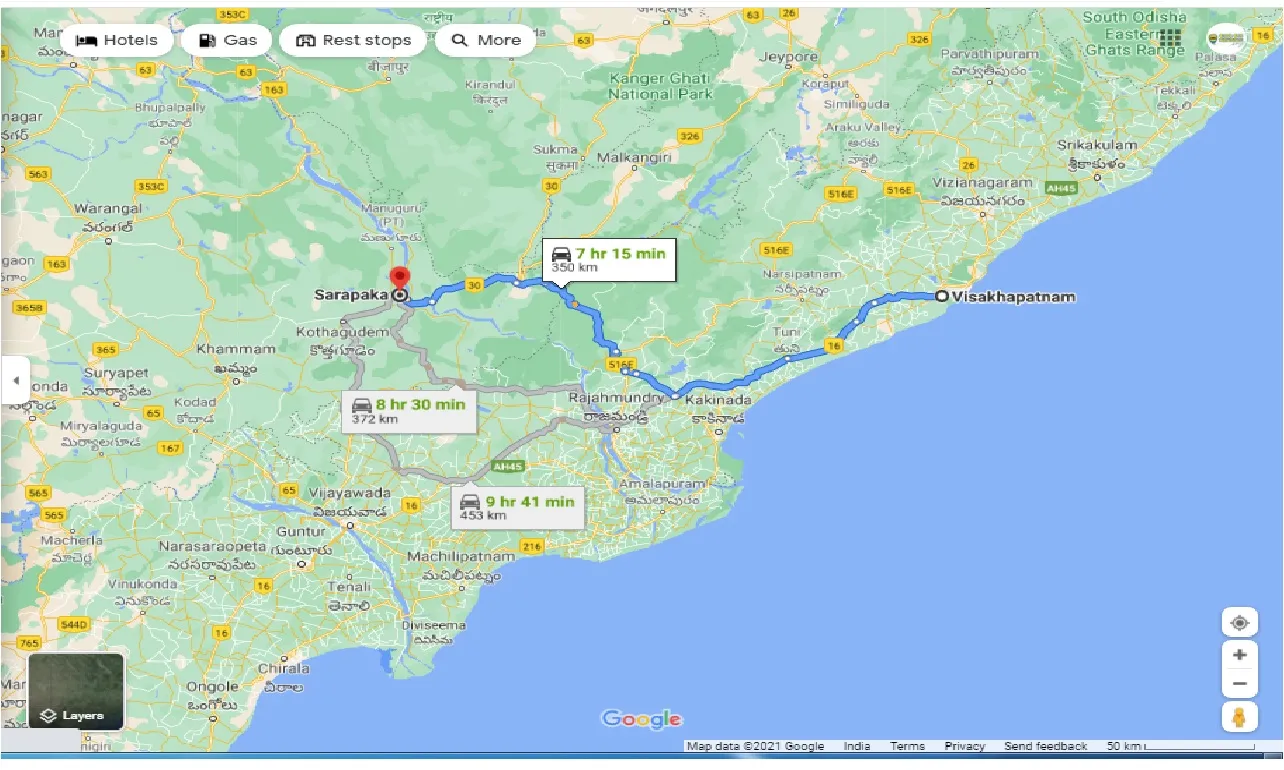Select the 7 hr 15 min route label

(608, 260)
